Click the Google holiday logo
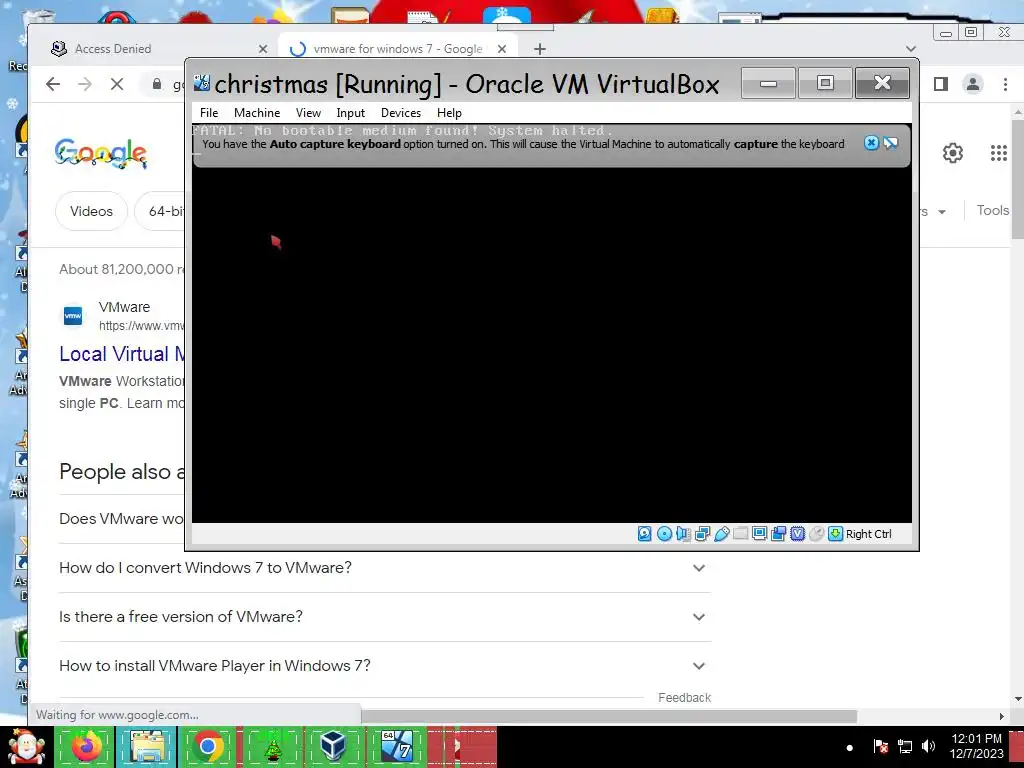The image size is (1024, 768). pyautogui.click(x=101, y=153)
